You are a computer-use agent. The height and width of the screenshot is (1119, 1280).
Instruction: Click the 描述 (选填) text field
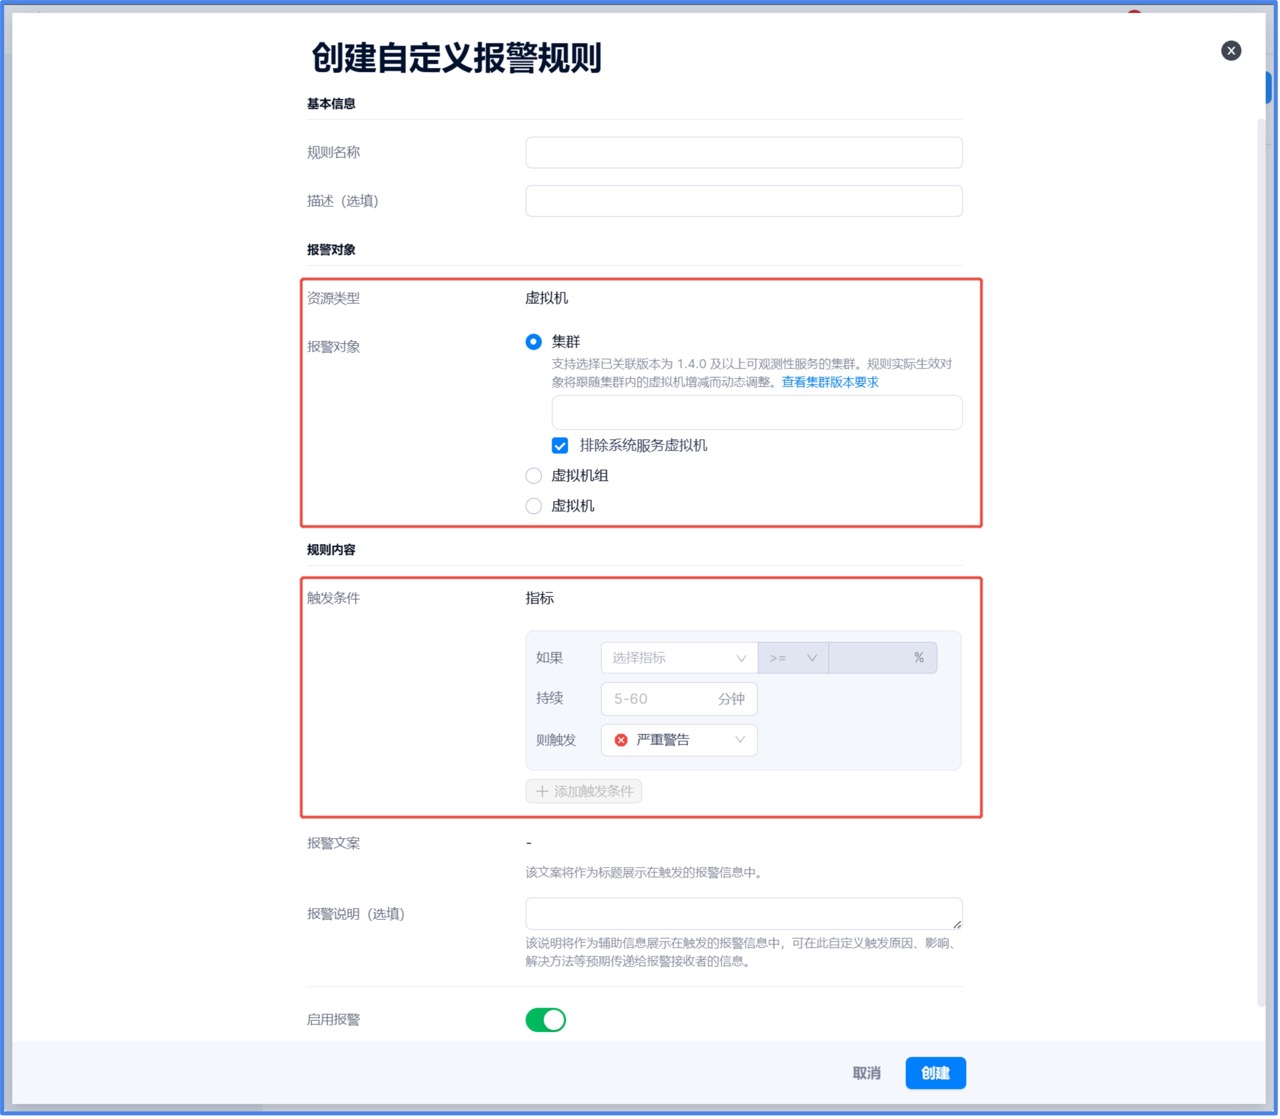(x=744, y=201)
